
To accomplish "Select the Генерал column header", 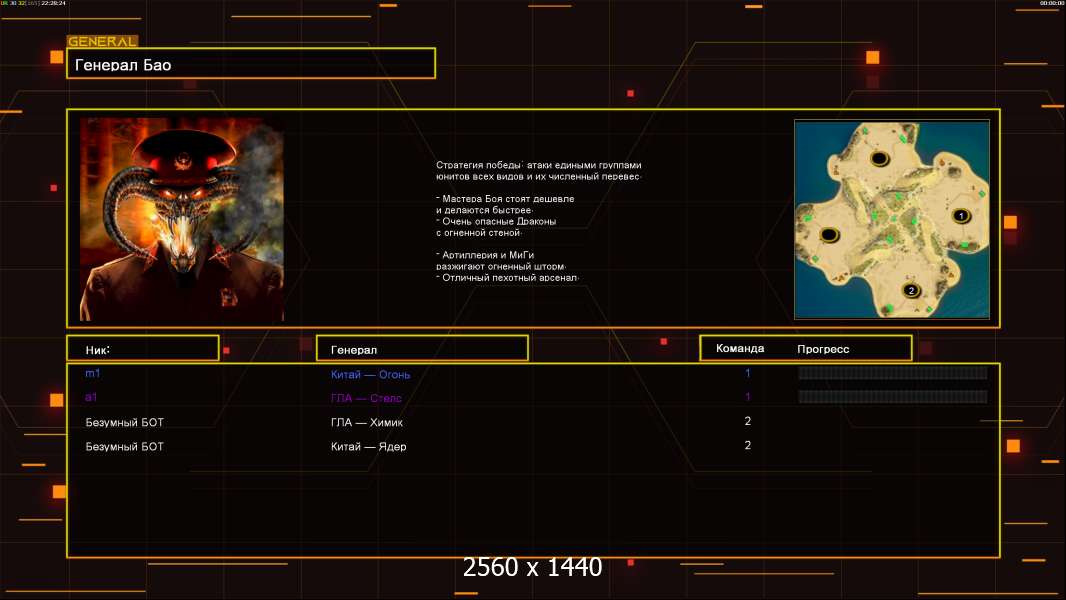I will click(x=422, y=349).
